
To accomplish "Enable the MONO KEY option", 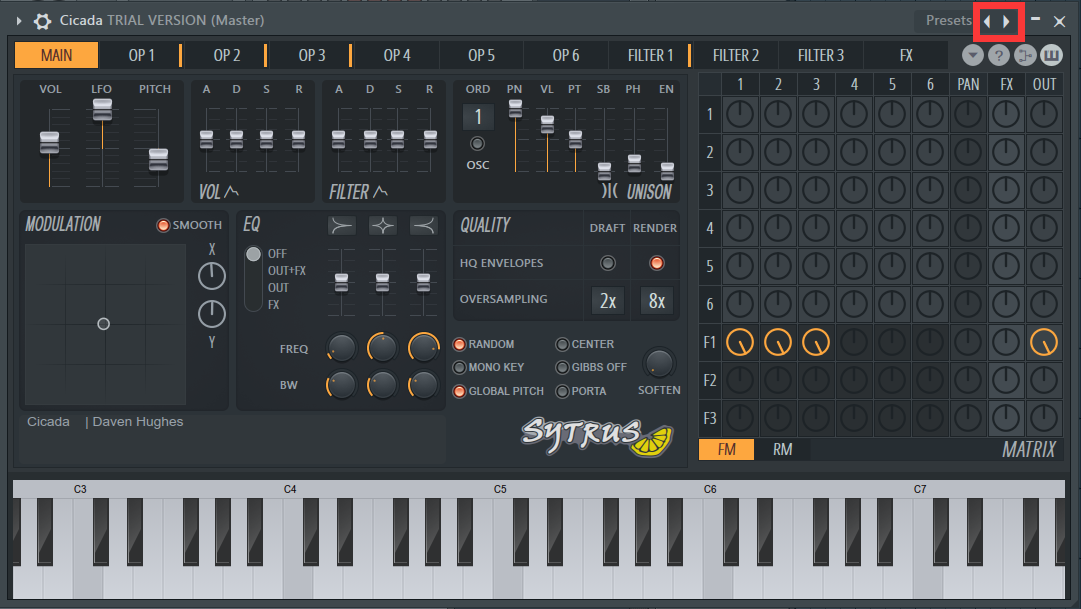I will 460,368.
